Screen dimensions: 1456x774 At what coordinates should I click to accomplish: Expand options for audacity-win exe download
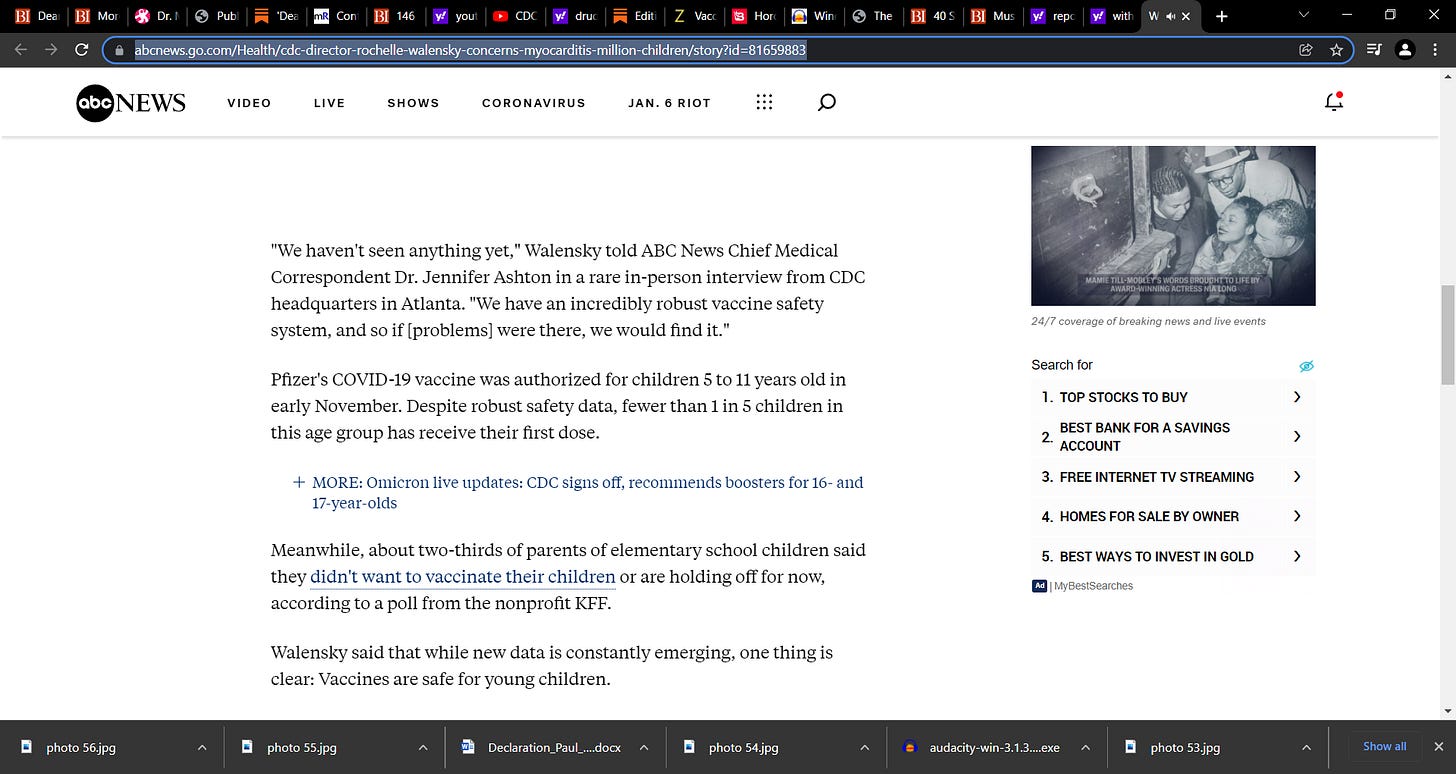point(1086,747)
